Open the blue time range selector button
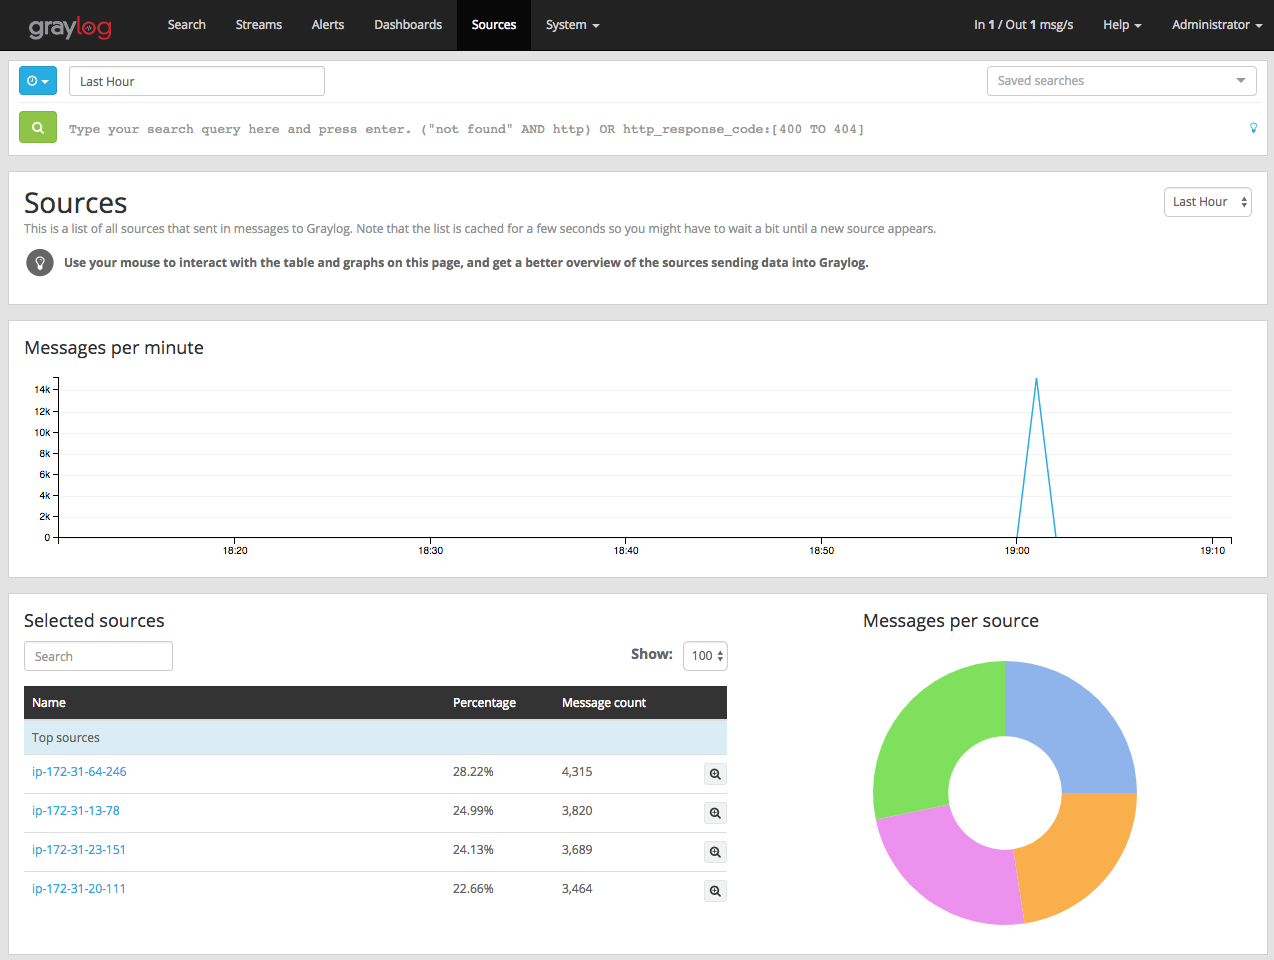Image resolution: width=1274 pixels, height=960 pixels. point(38,81)
